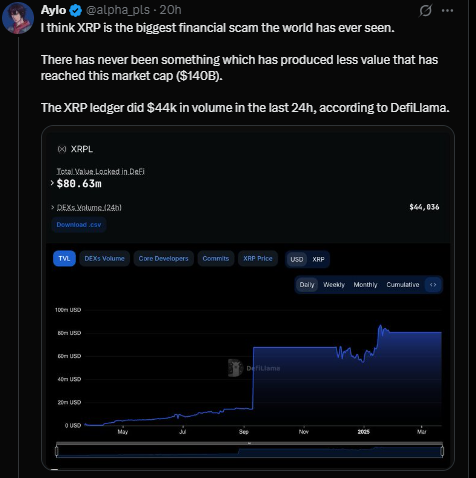Expand the Total Value Locked chevron
This screenshot has height=478, width=476.
tap(52, 183)
